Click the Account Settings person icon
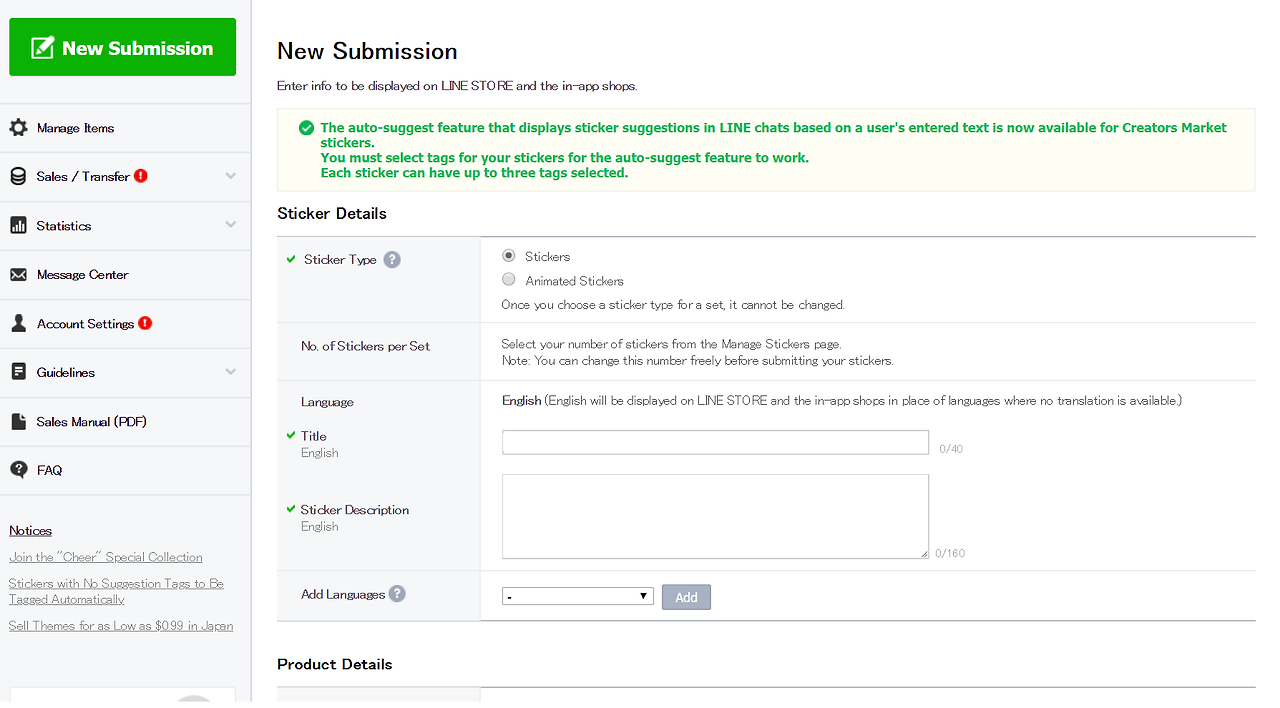Viewport: 1280px width, 708px height. (x=18, y=324)
